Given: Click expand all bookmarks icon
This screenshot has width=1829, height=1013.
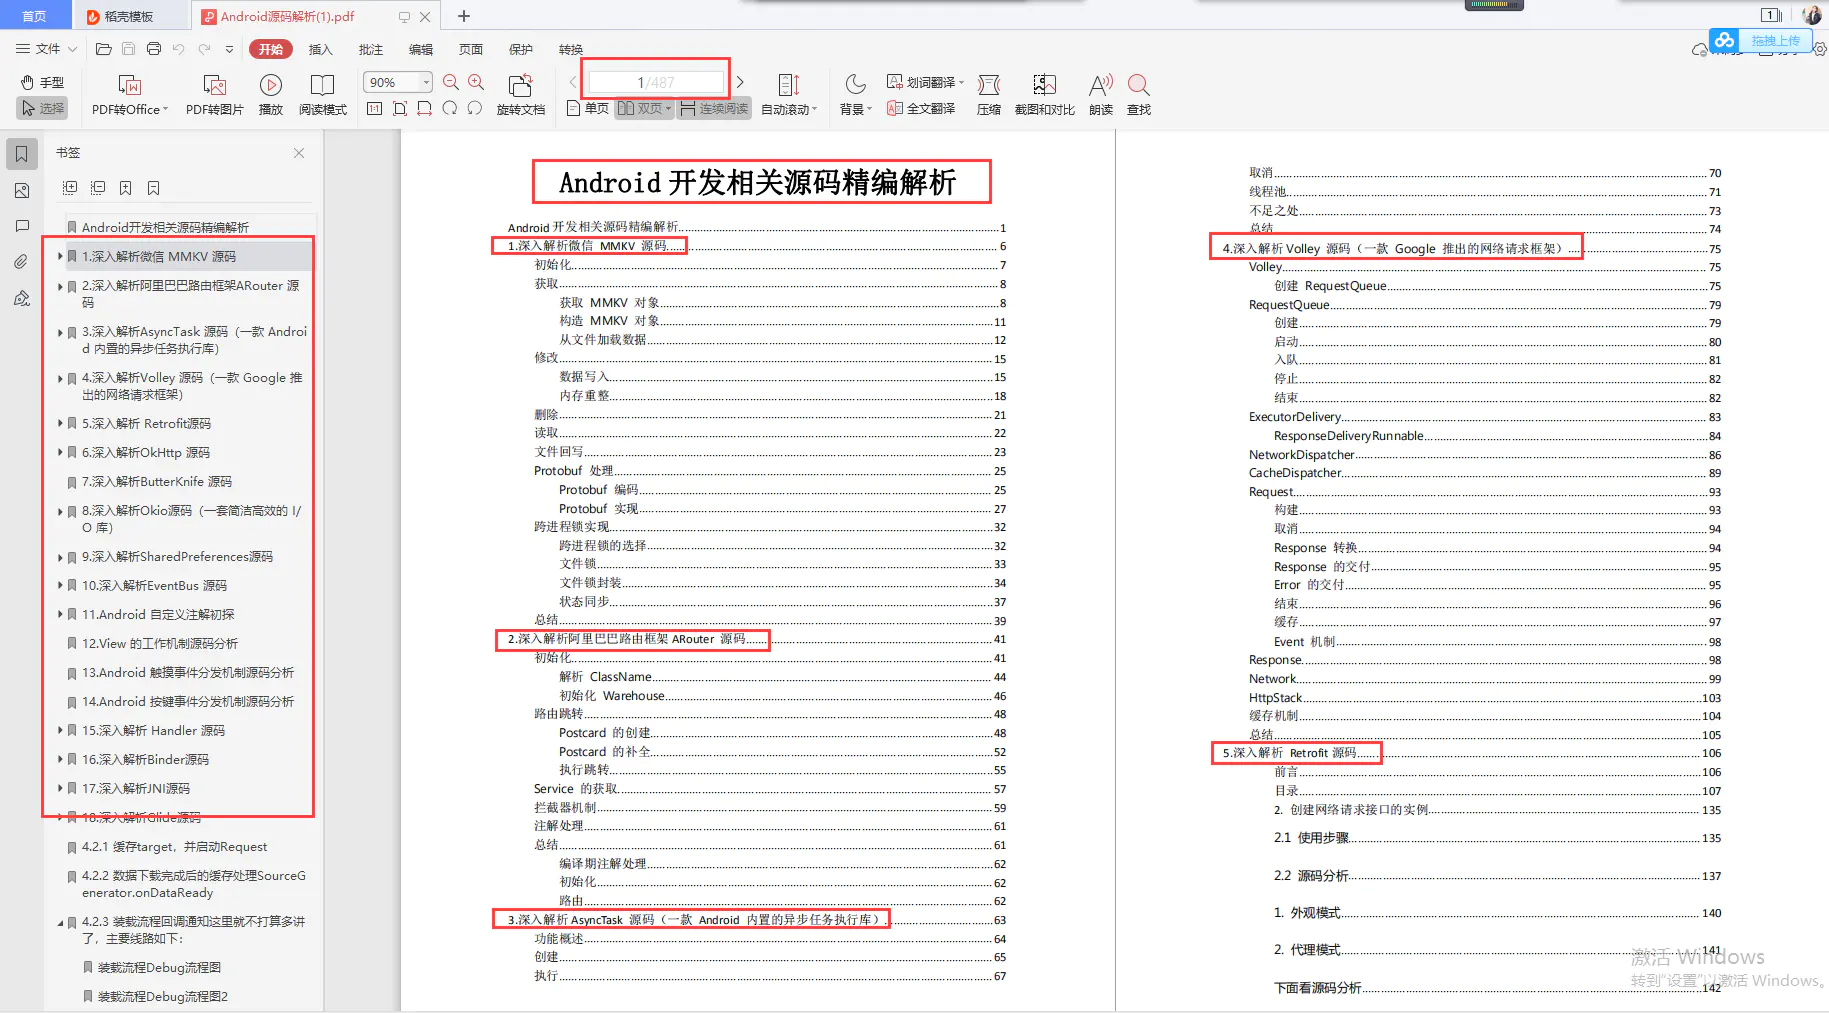Looking at the screenshot, I should click(70, 188).
